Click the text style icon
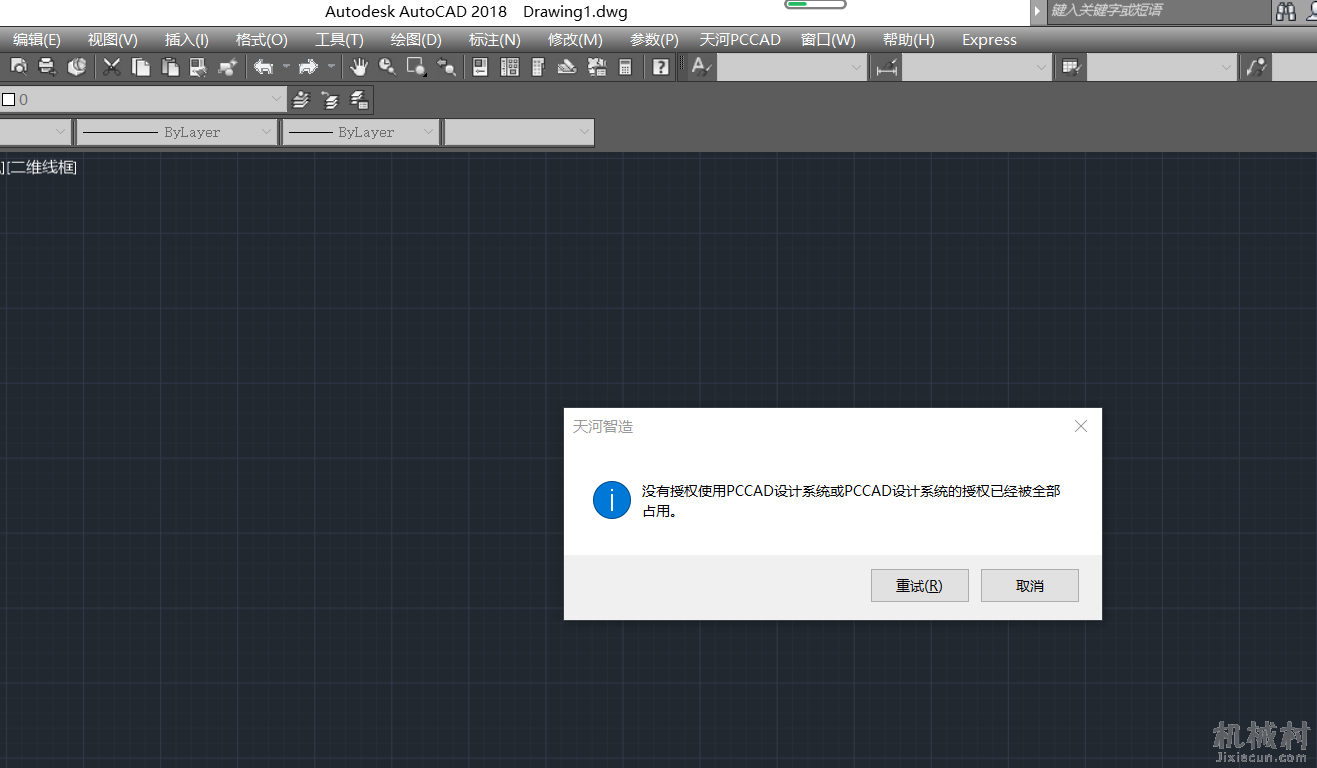Image resolution: width=1317 pixels, height=768 pixels. coord(701,67)
